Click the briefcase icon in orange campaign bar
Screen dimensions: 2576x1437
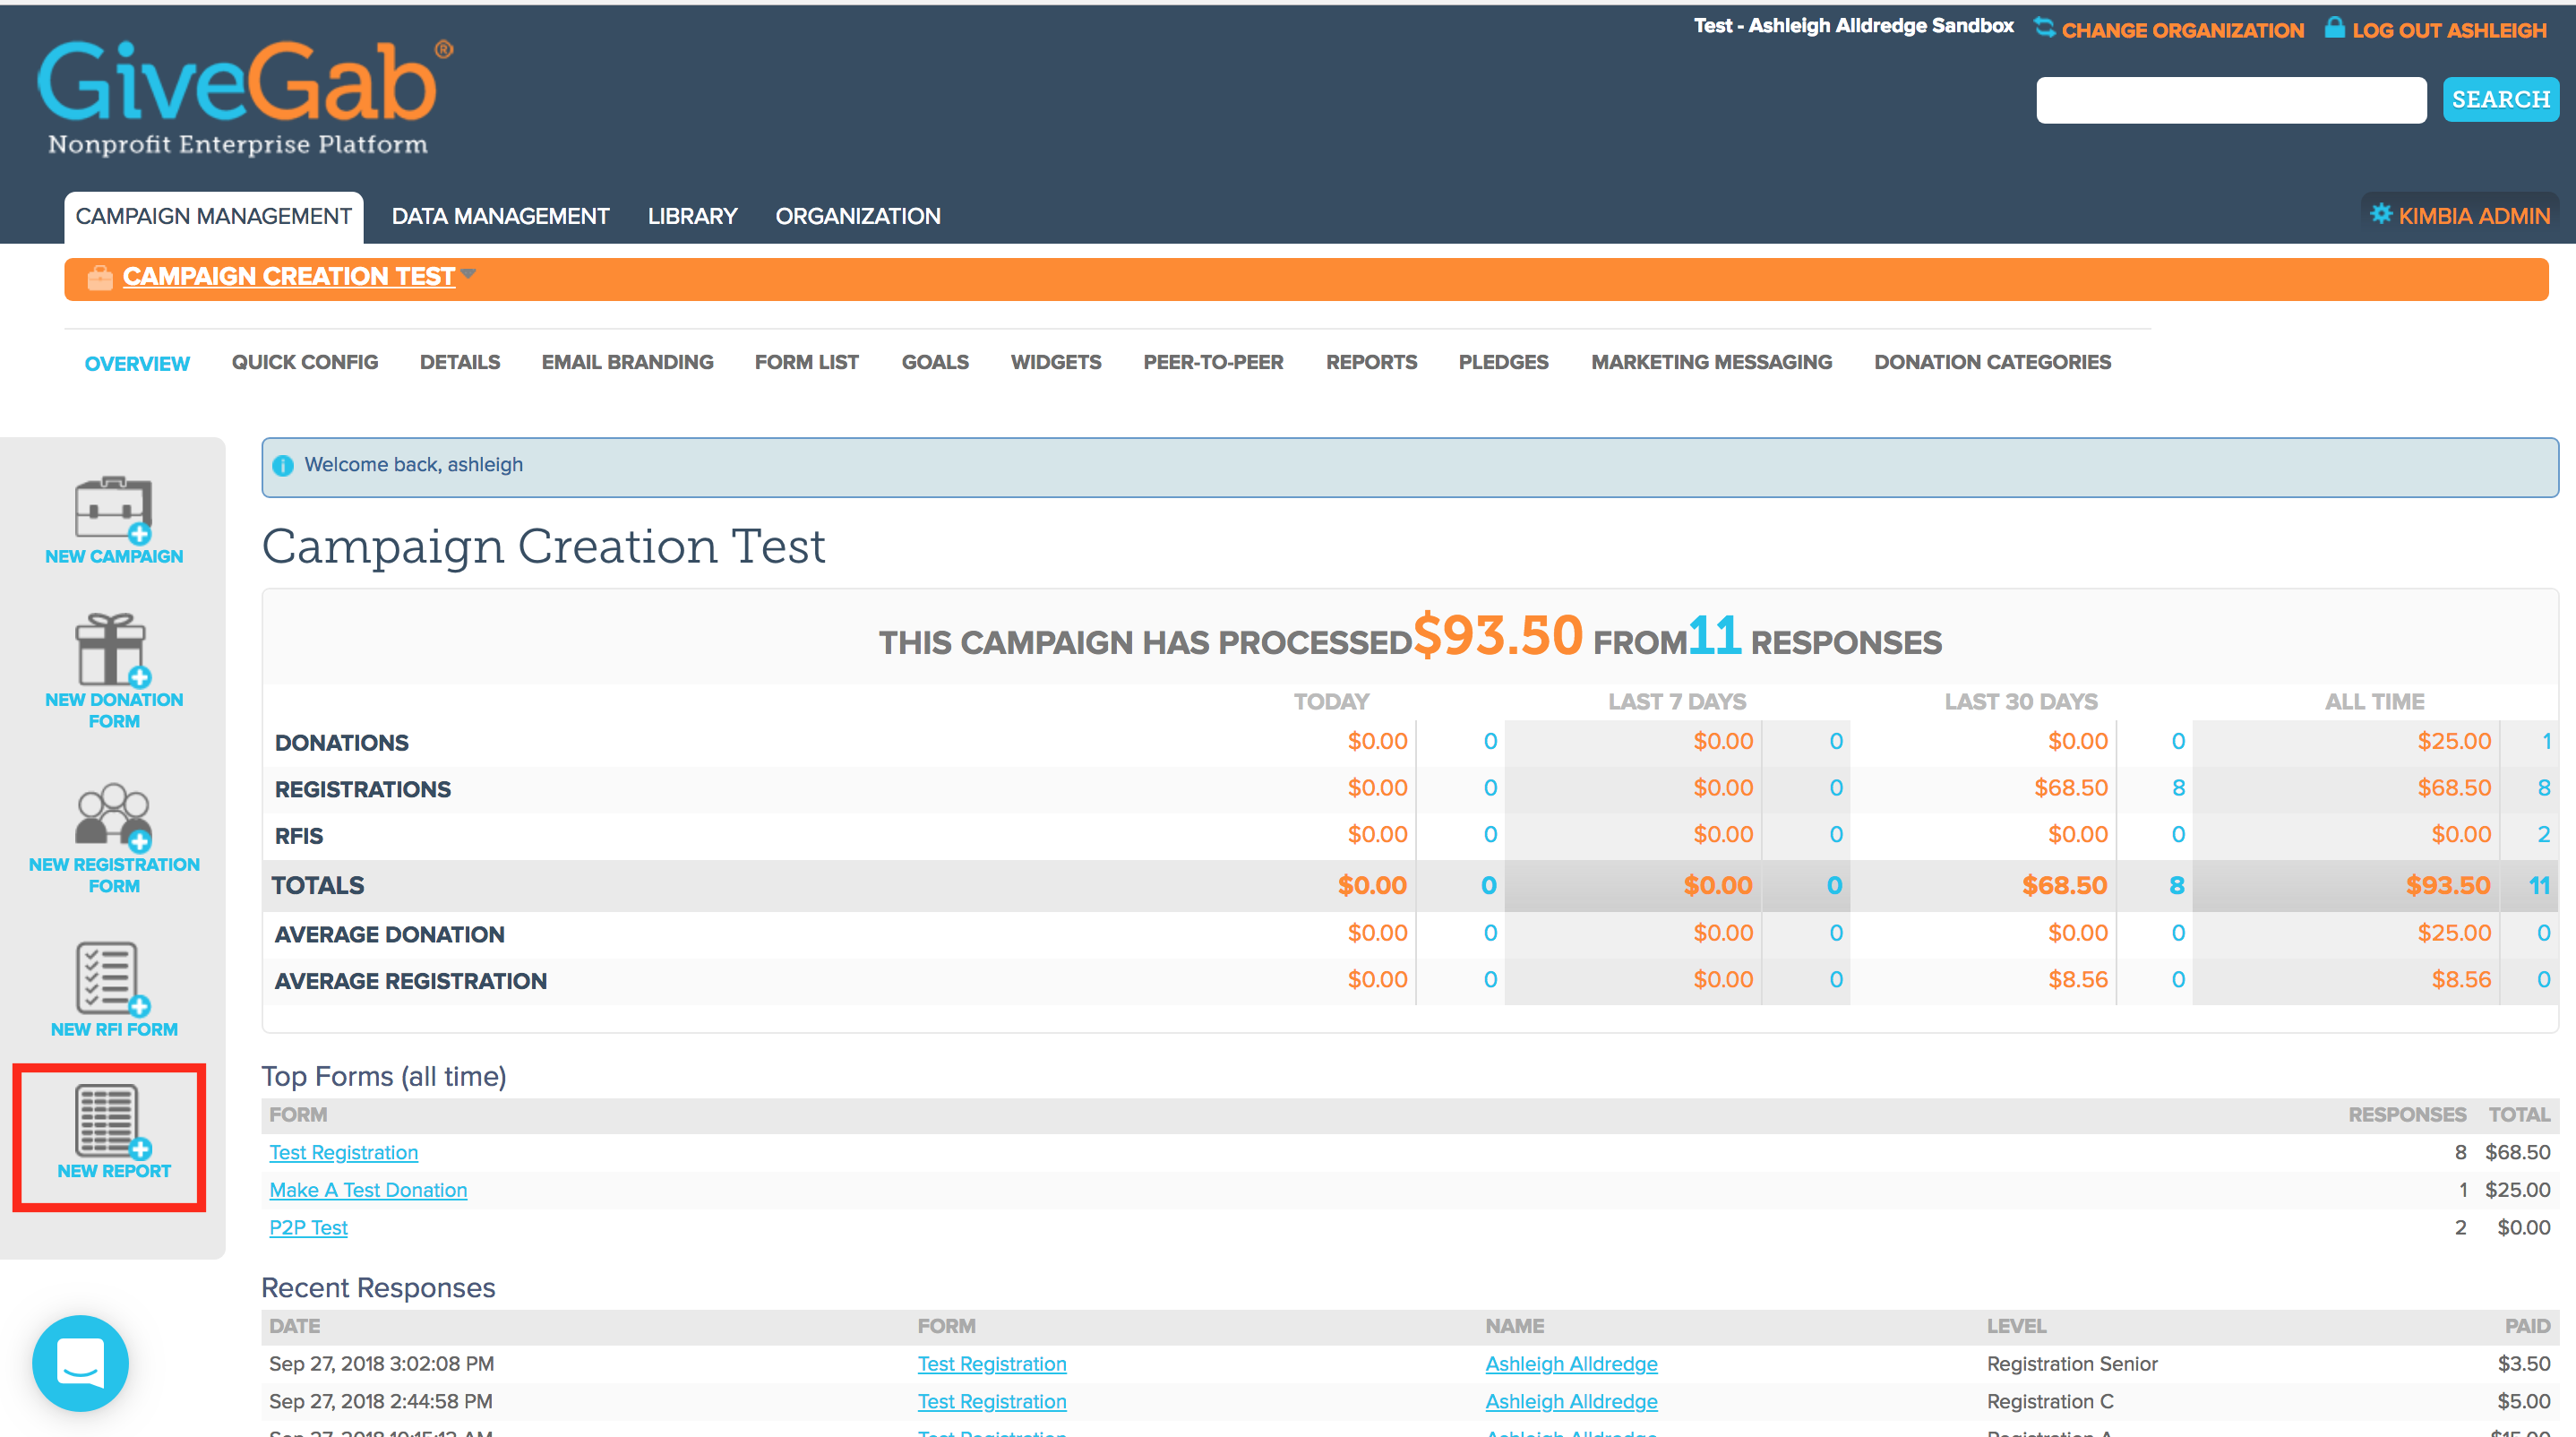(x=99, y=277)
